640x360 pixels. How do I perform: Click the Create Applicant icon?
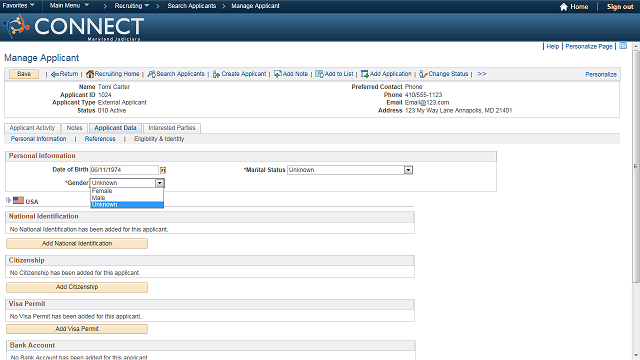(216, 74)
